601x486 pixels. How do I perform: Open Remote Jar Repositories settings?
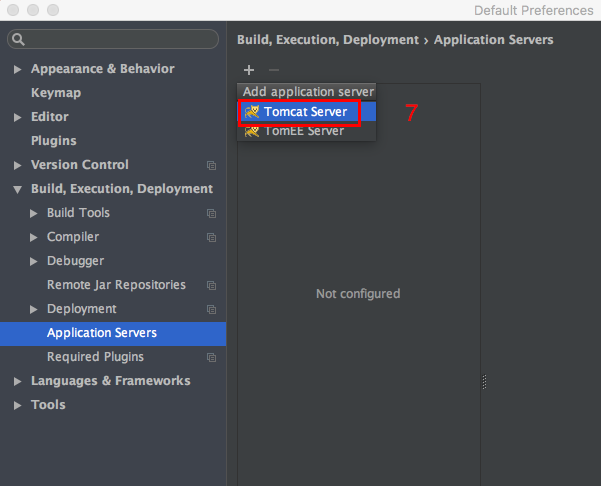click(116, 285)
